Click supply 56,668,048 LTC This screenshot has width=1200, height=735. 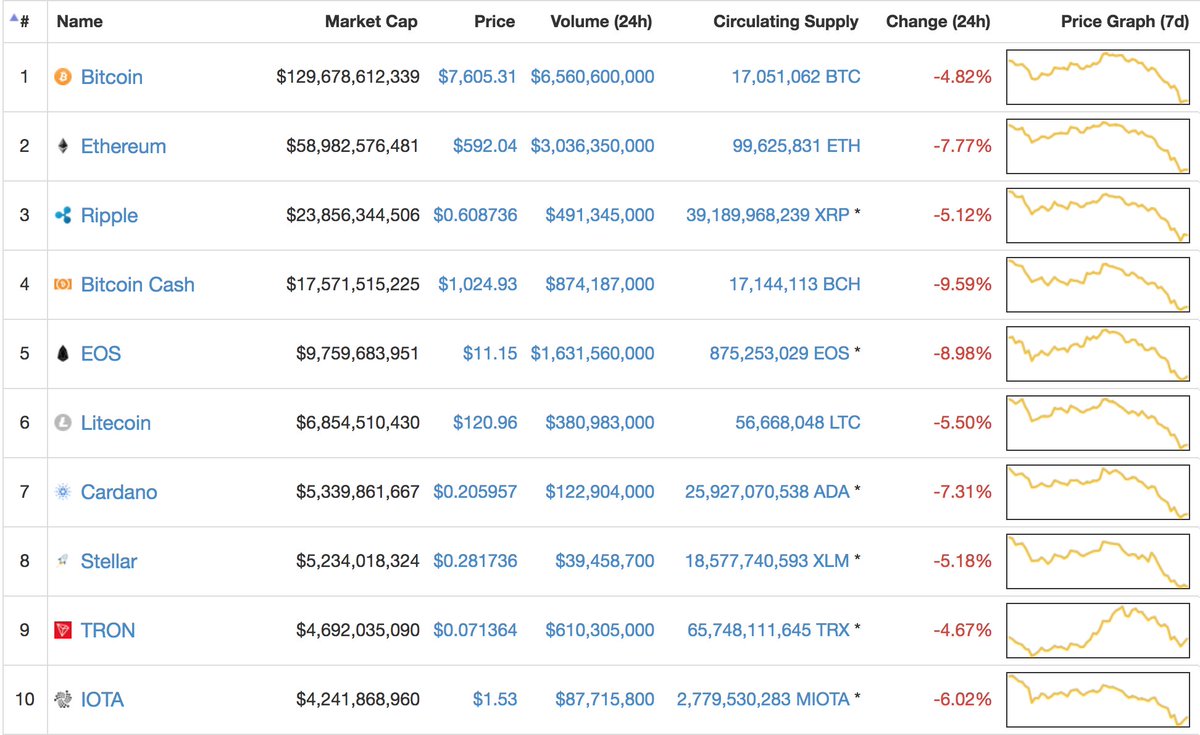coord(797,422)
